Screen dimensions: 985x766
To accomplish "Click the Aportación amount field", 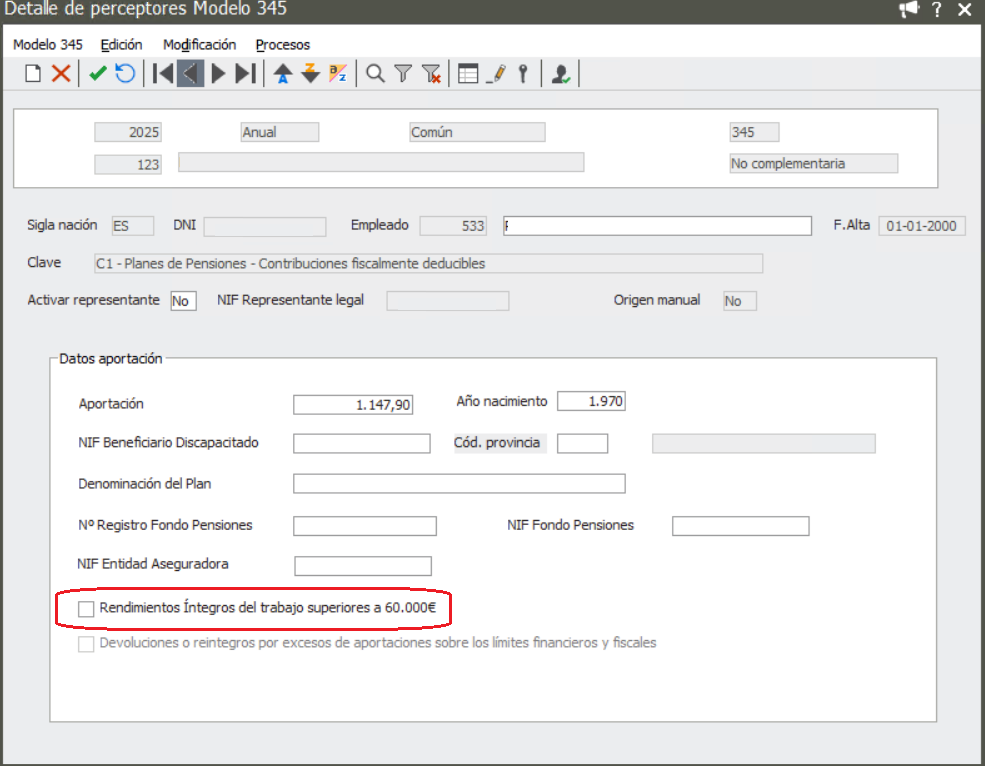I will tap(352, 404).
